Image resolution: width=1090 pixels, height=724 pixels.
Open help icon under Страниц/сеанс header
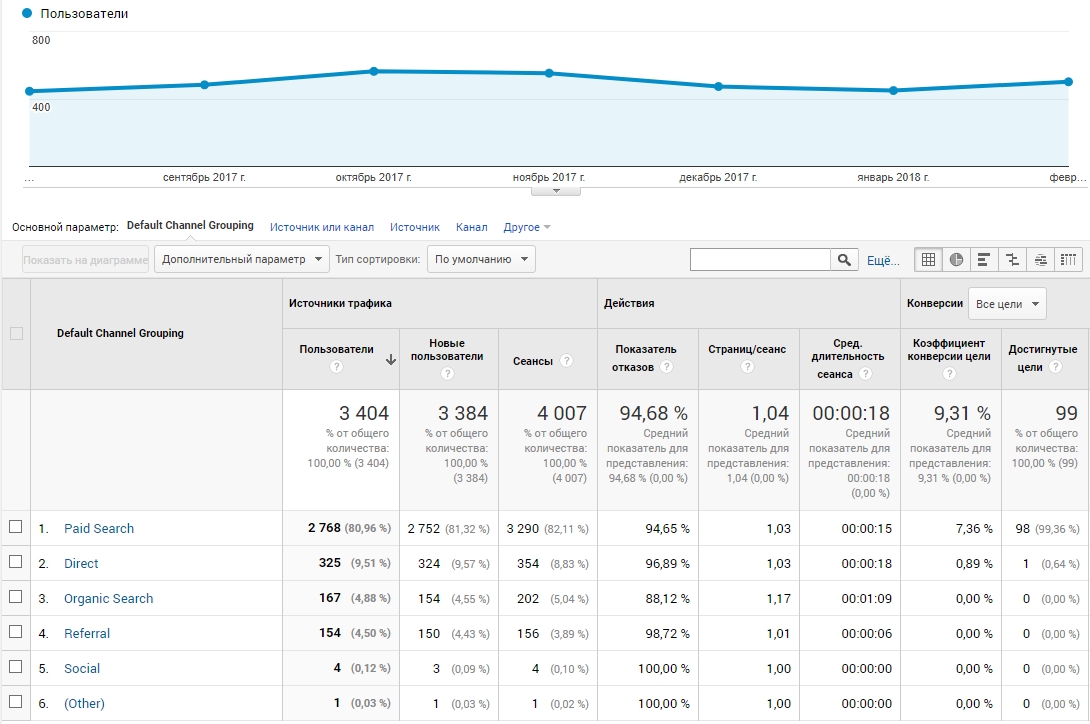[x=747, y=367]
